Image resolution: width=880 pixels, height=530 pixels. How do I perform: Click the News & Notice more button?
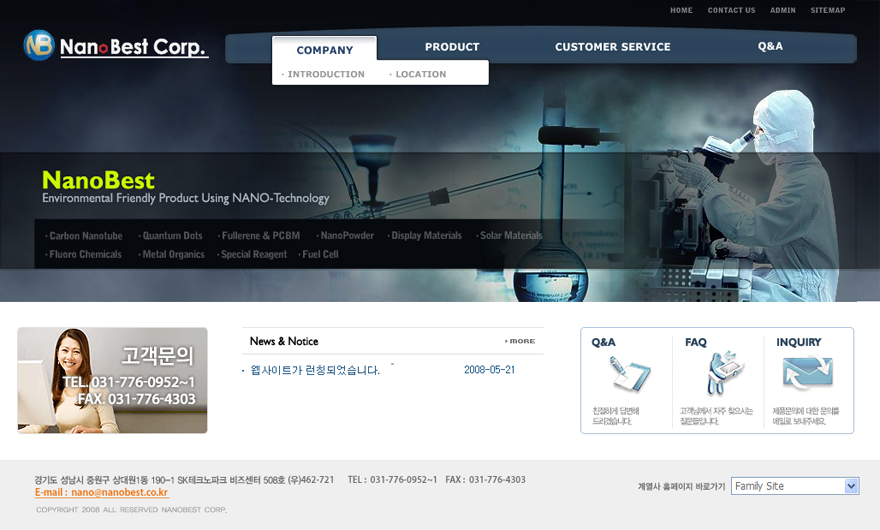pos(520,341)
